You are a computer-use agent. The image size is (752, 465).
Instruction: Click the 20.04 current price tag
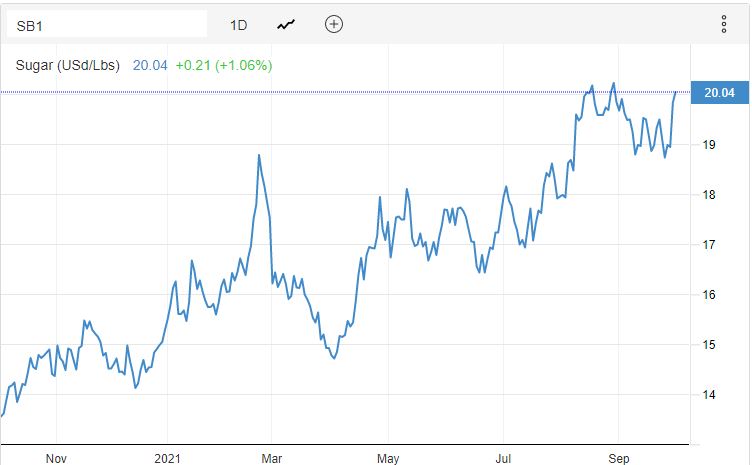(719, 93)
